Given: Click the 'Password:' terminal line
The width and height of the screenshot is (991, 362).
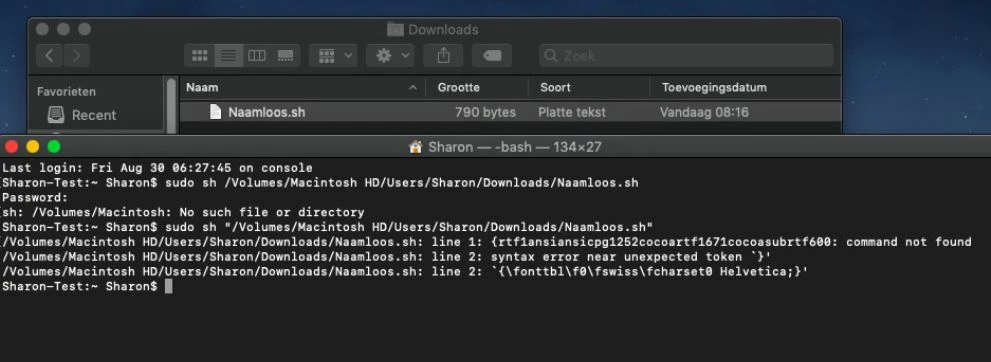Looking at the screenshot, I should coord(35,198).
